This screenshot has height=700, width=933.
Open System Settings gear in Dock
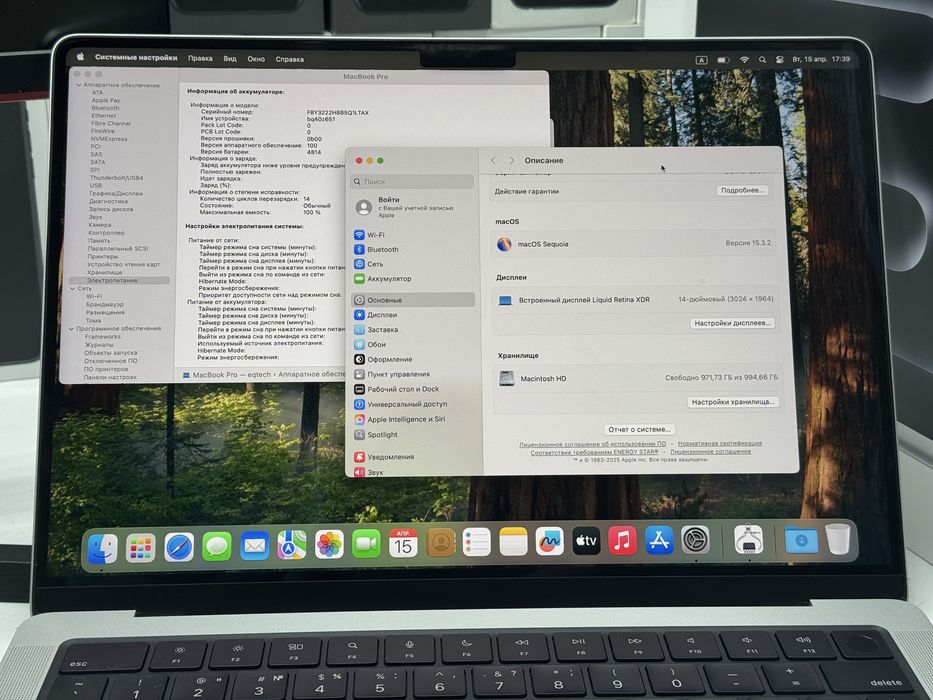tap(695, 540)
